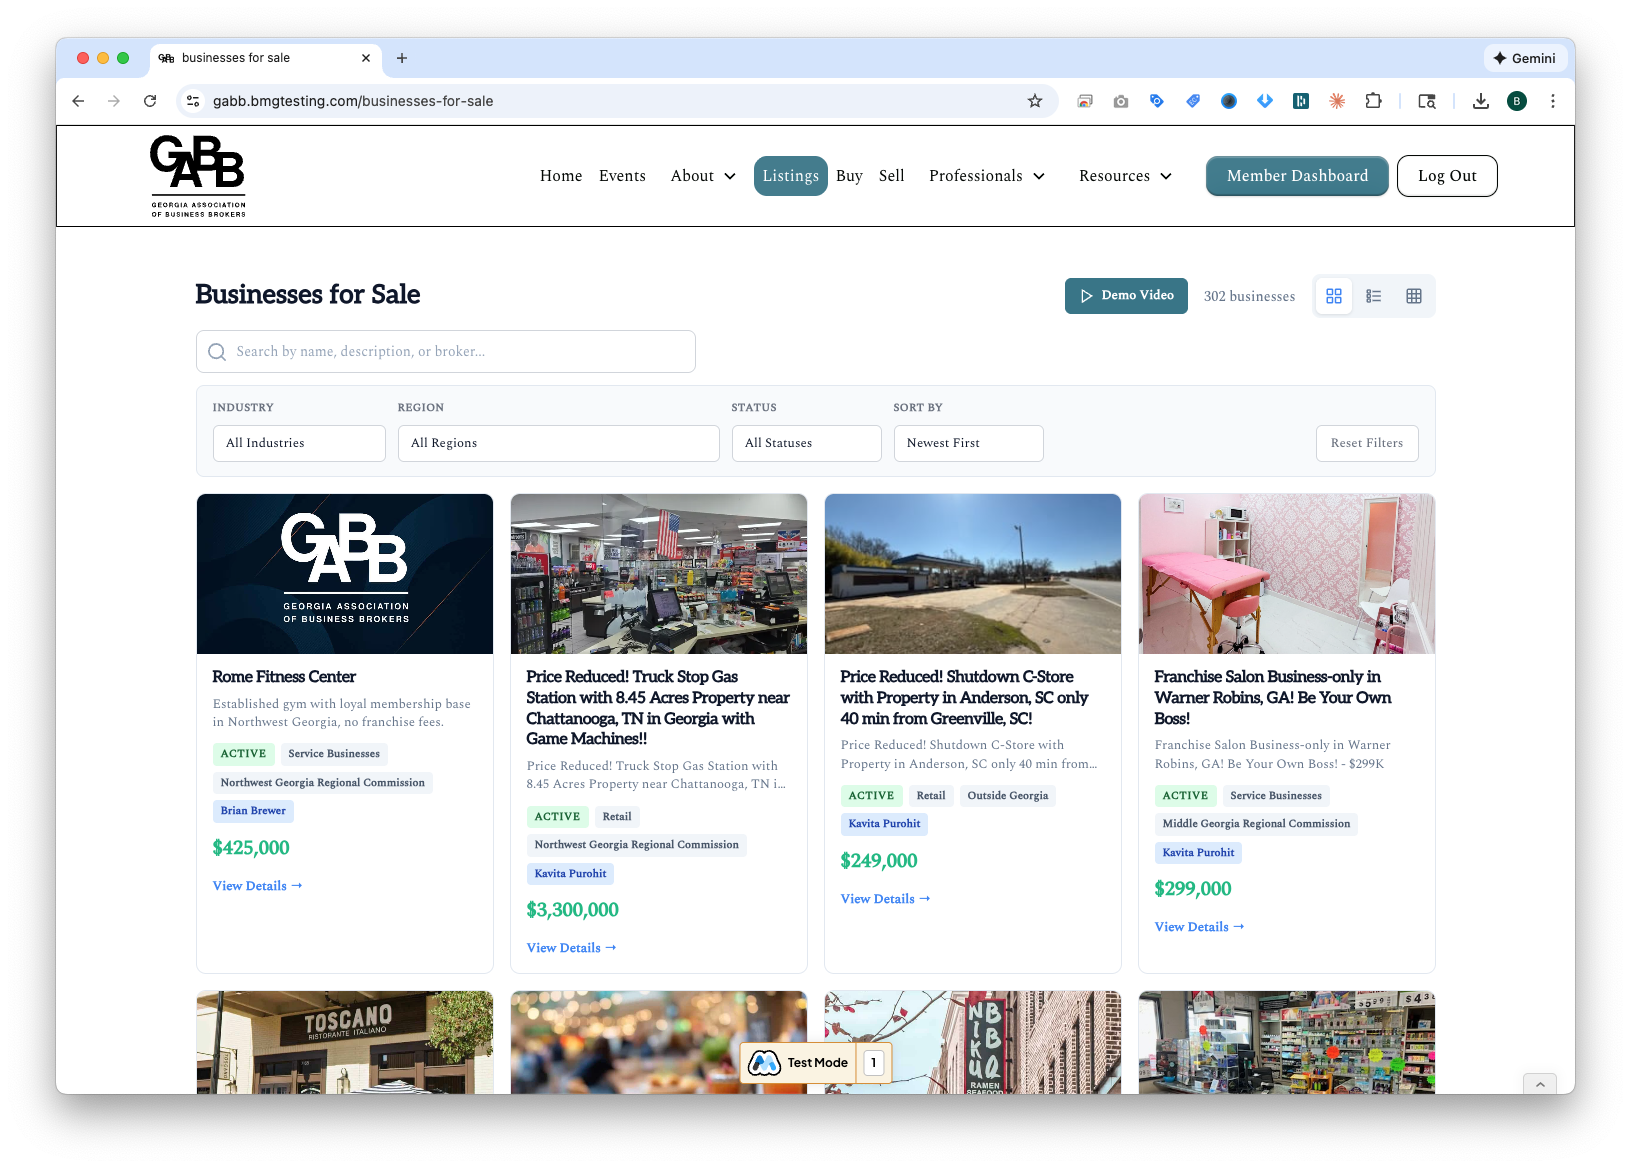Play the Demo Video
Screen dimensions: 1631x1168
1126,296
